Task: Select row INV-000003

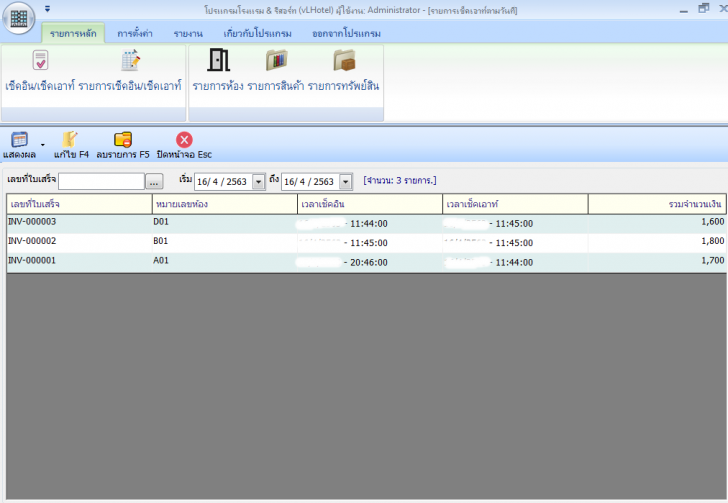Action: 366,223
